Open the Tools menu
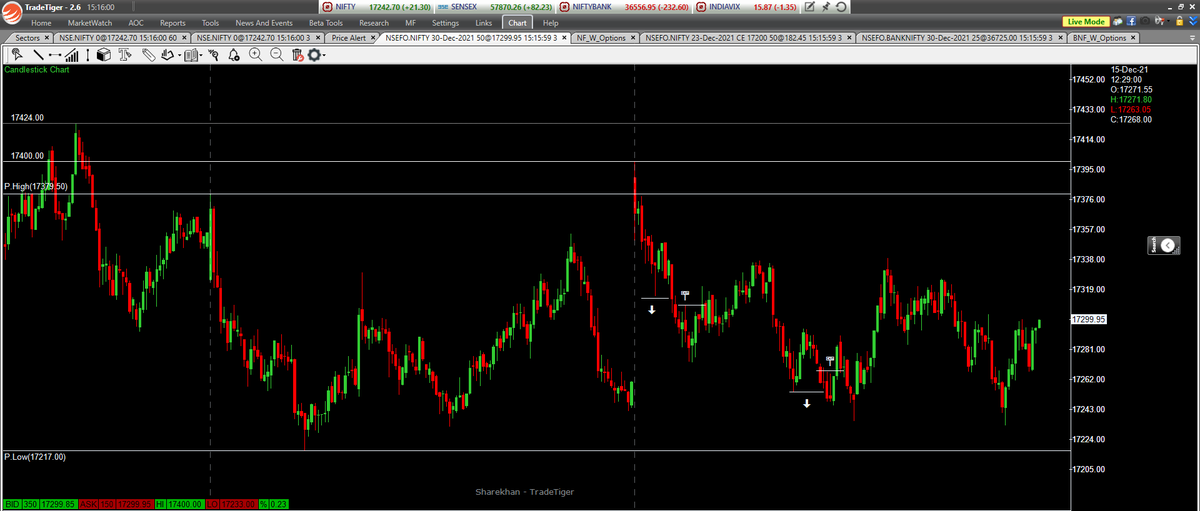Viewport: 1200px width, 511px height. pos(210,22)
